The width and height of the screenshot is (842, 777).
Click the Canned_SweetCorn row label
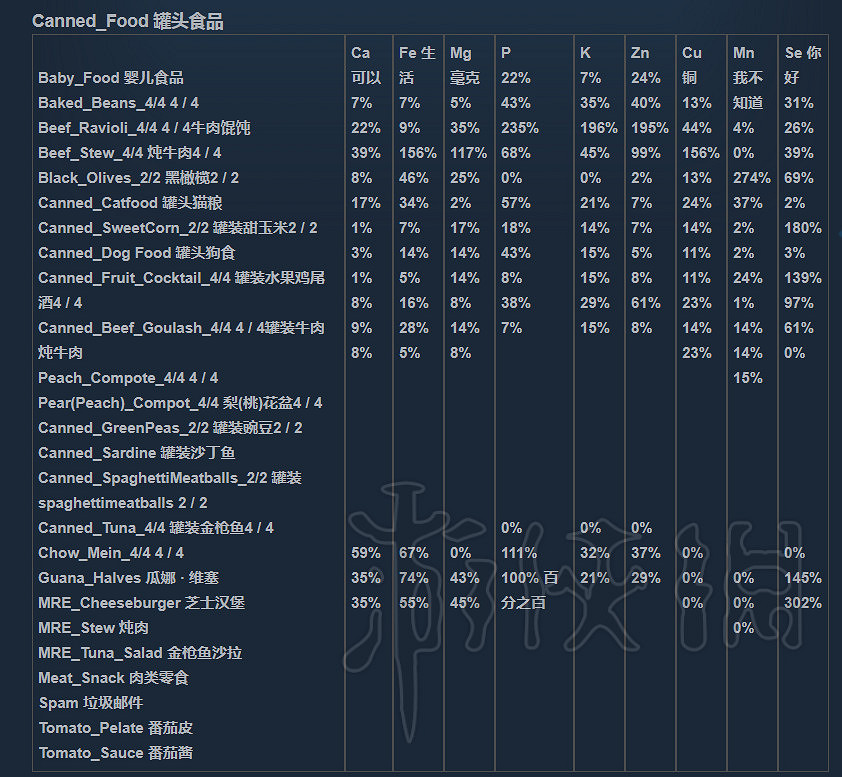click(177, 228)
